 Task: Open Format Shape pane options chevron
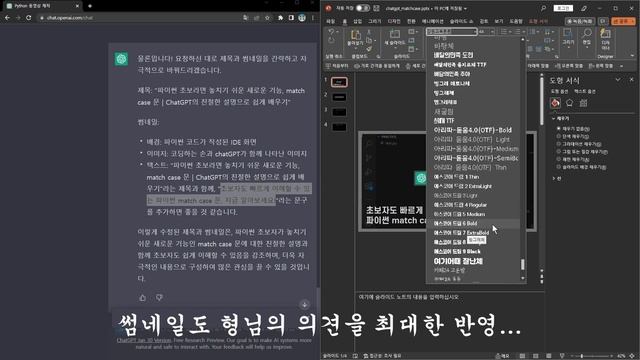point(618,80)
